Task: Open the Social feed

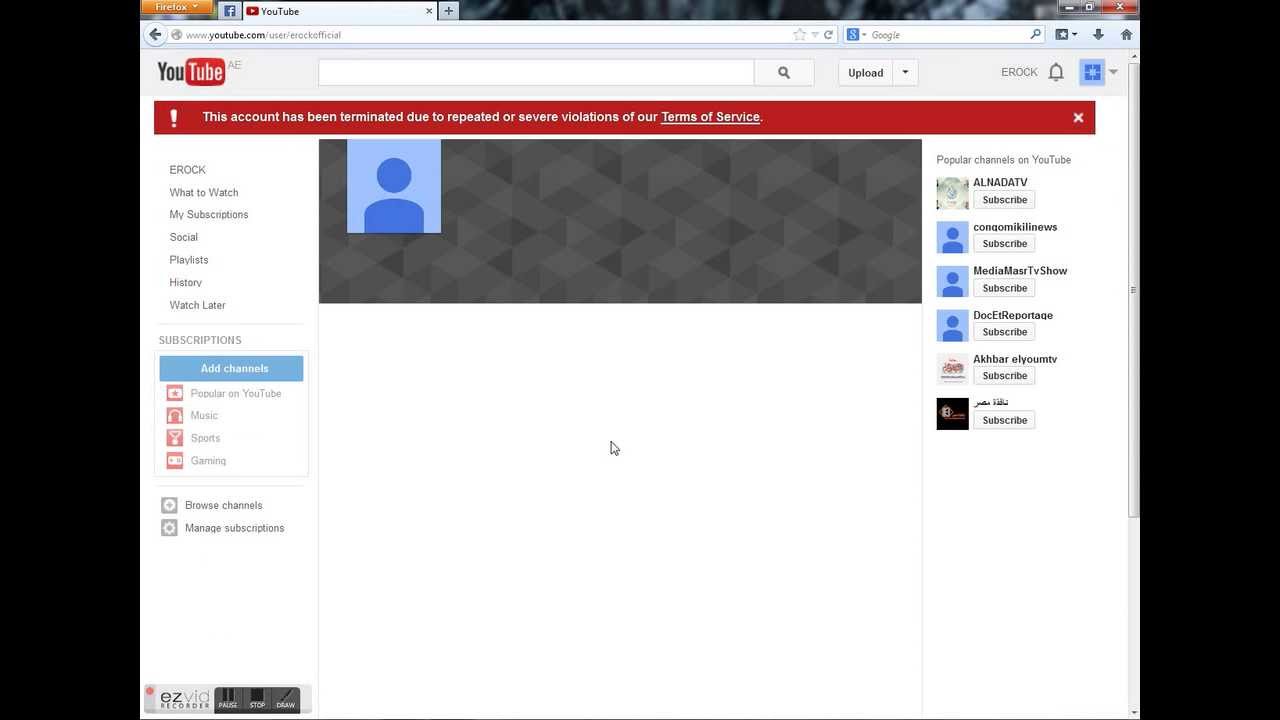Action: (184, 237)
